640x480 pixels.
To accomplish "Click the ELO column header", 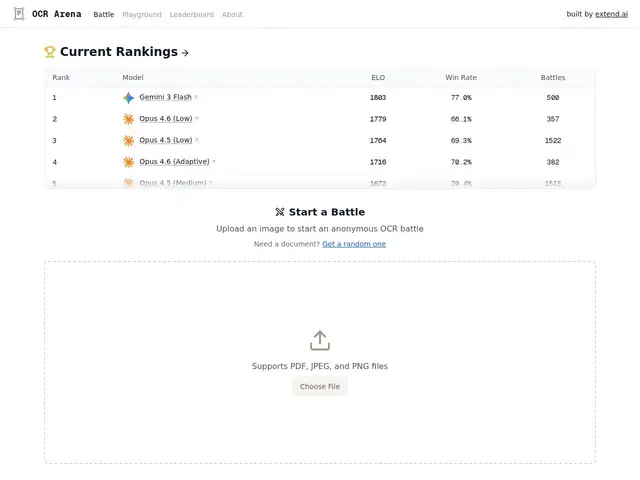I will pos(378,78).
